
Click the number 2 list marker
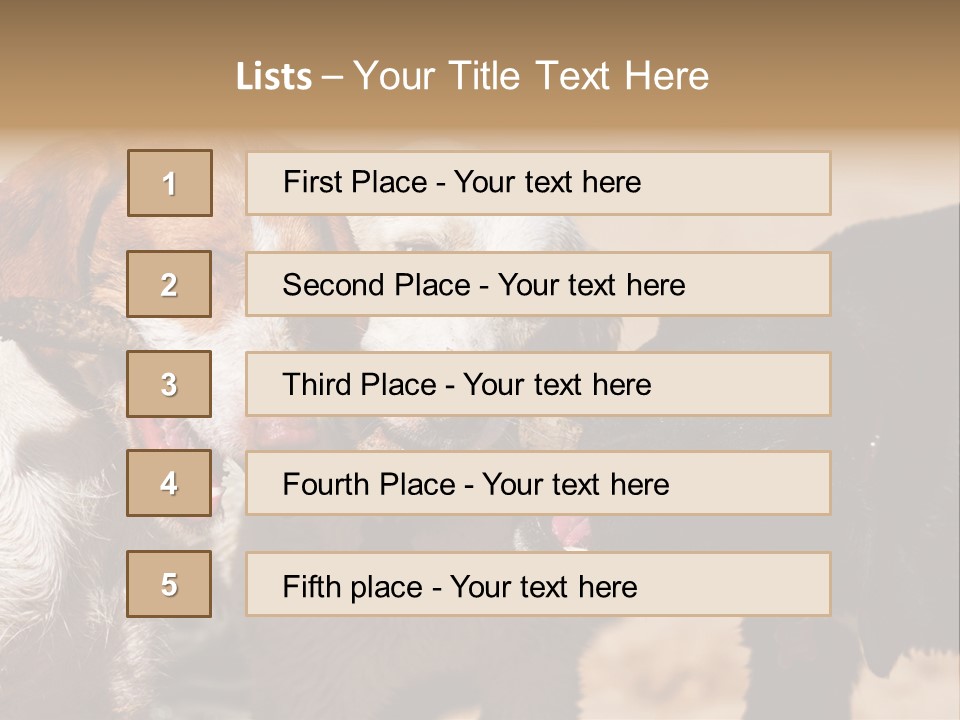coord(169,284)
